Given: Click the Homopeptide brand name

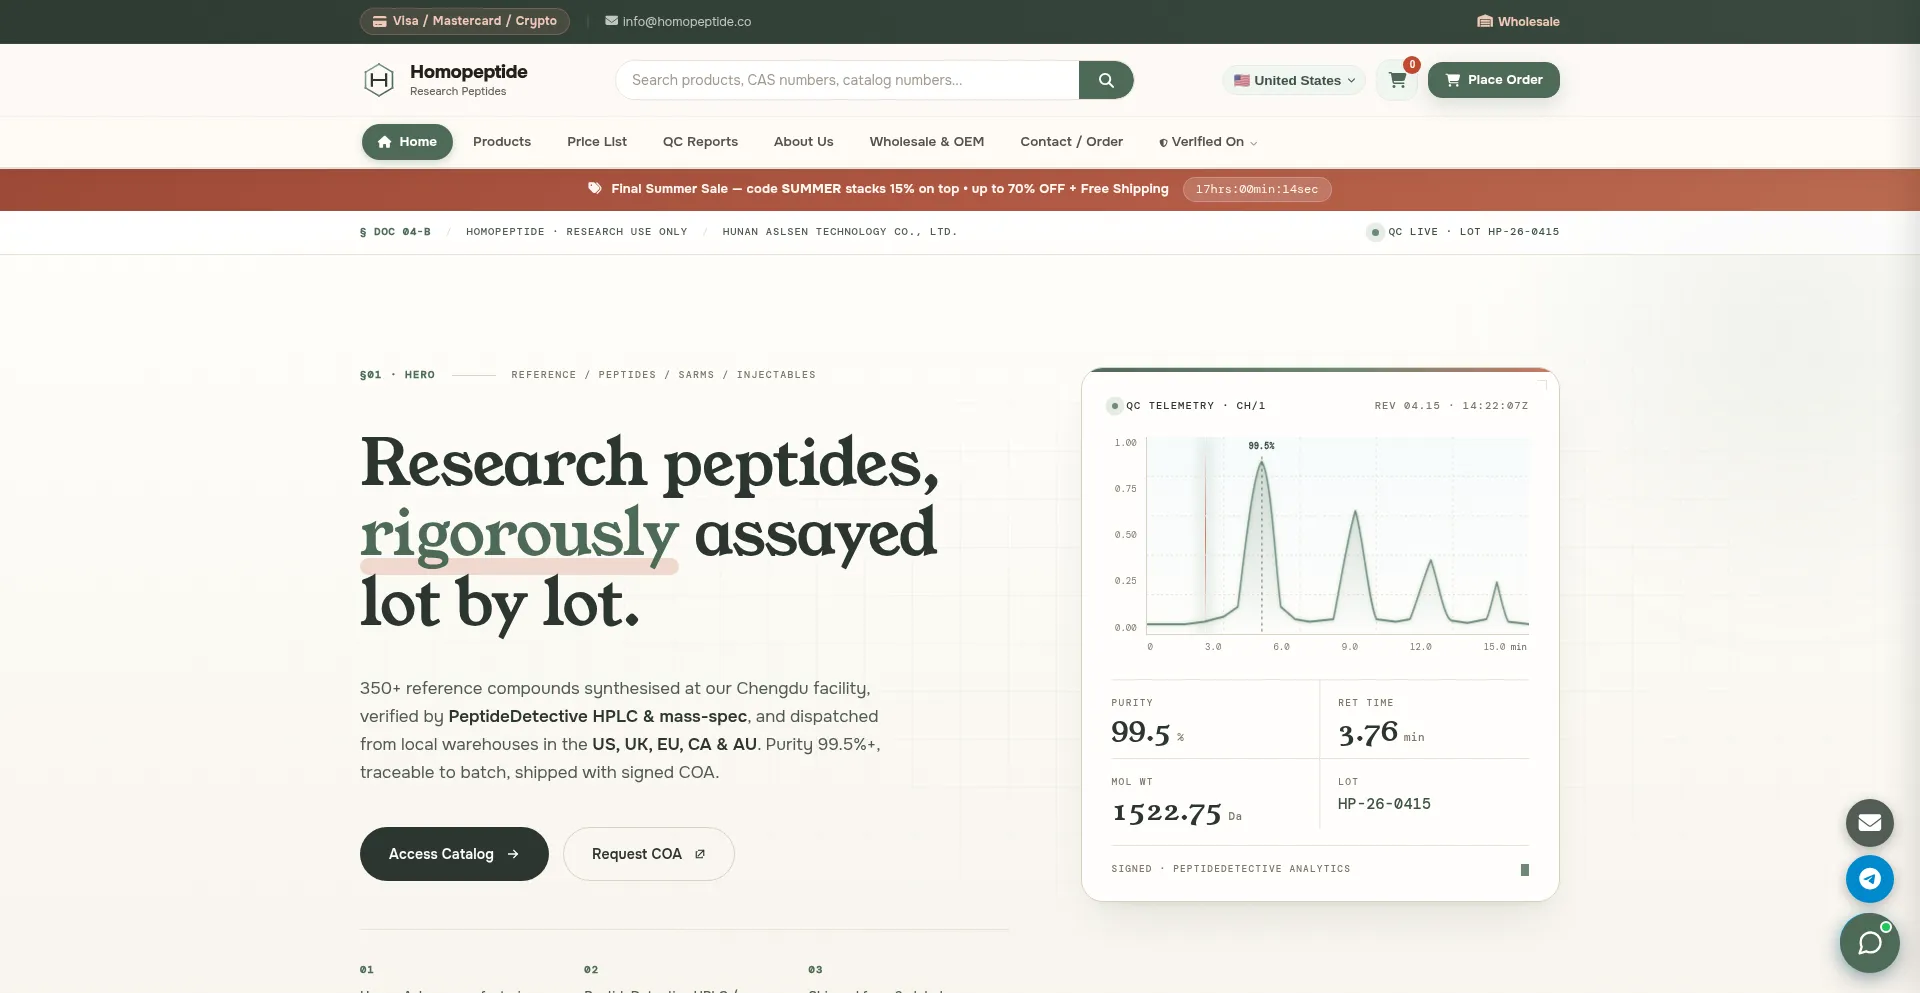Looking at the screenshot, I should pyautogui.click(x=469, y=72).
